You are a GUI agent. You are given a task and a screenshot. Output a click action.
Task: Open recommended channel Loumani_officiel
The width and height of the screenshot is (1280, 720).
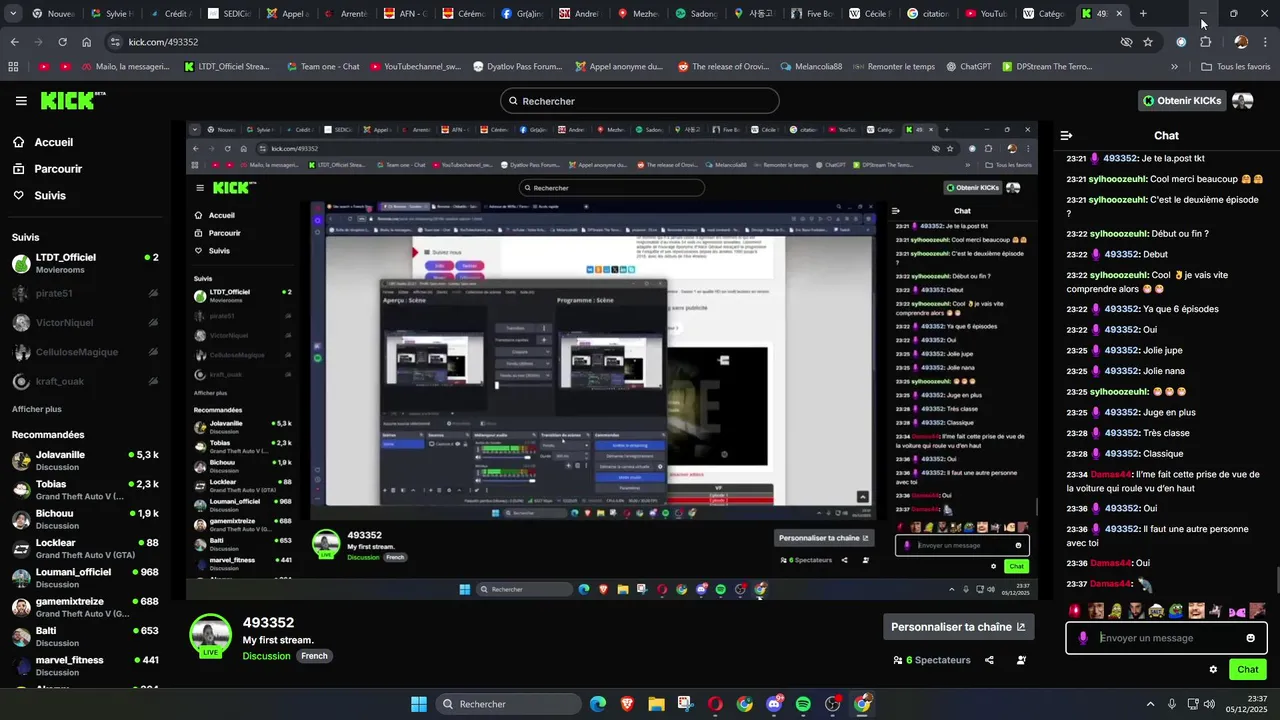pyautogui.click(x=85, y=578)
